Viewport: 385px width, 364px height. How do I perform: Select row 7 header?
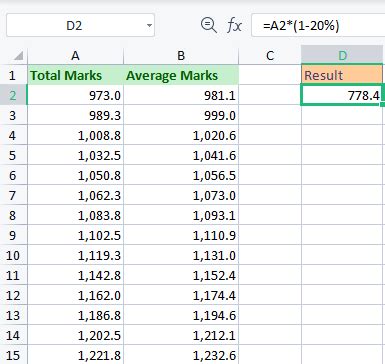click(x=13, y=195)
